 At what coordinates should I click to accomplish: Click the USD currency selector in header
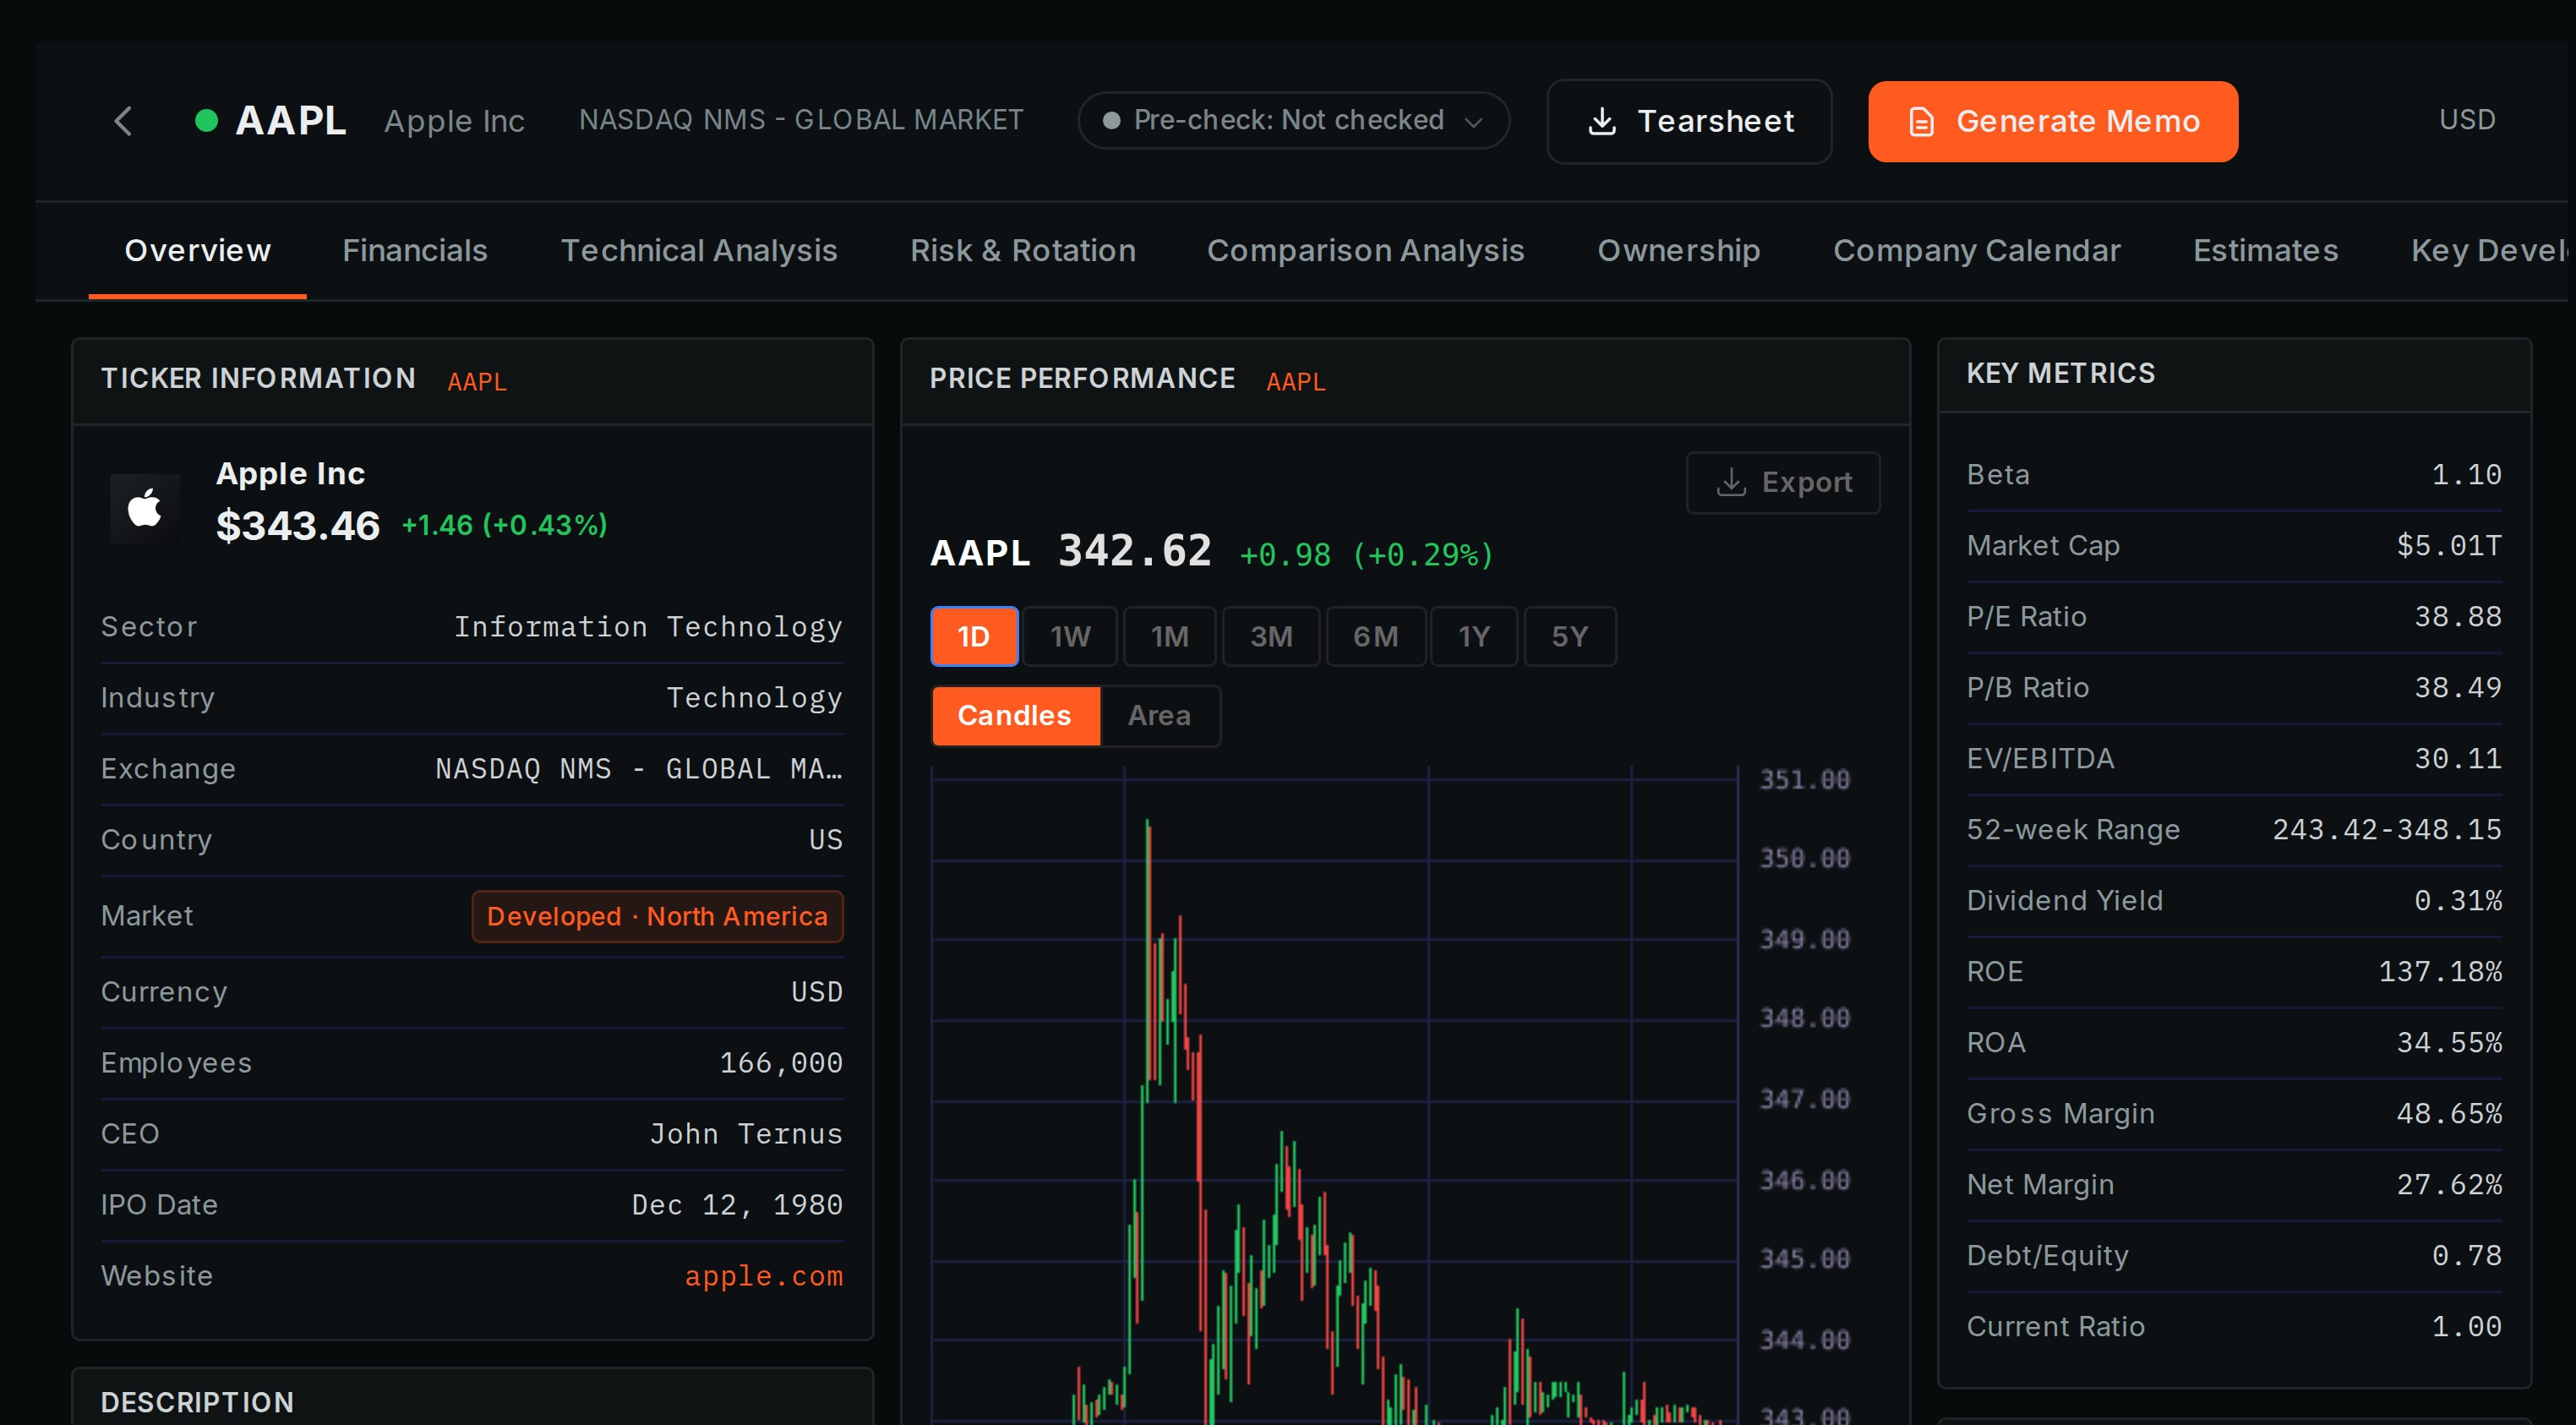[2466, 120]
